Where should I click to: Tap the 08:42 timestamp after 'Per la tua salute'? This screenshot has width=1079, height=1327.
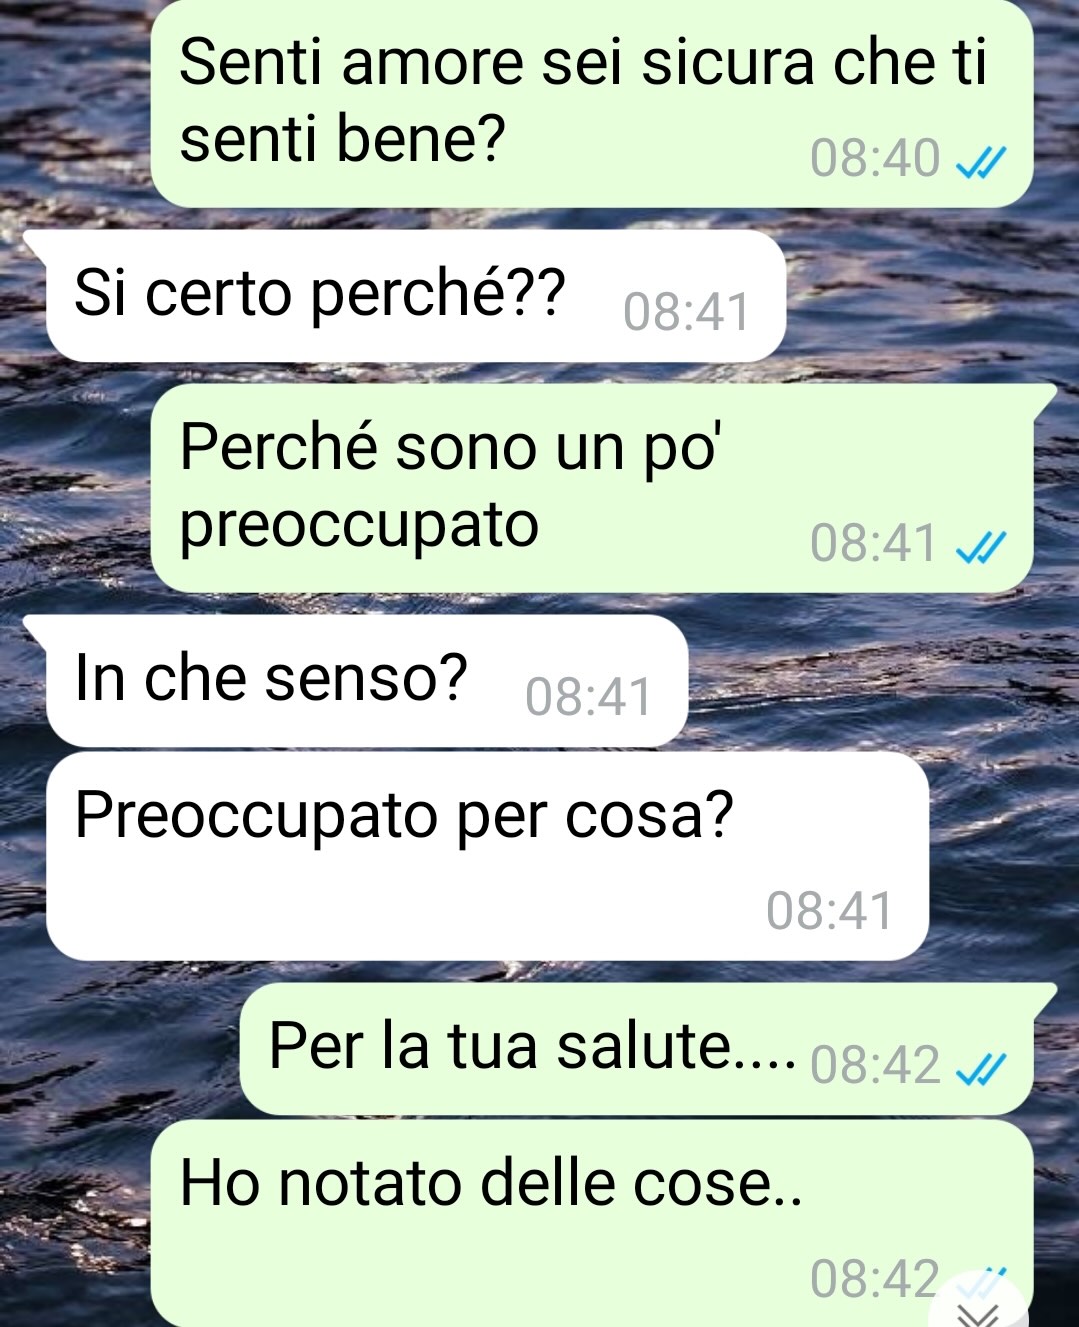875,1066
